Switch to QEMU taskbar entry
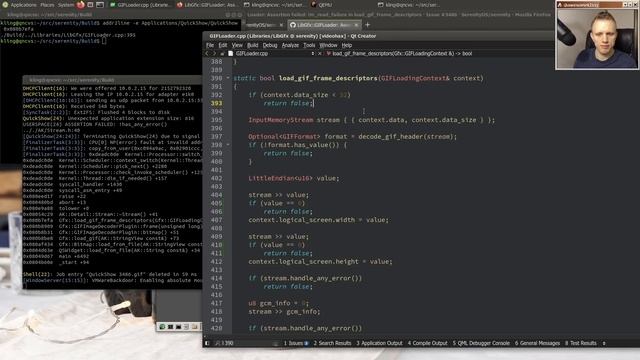The width and height of the screenshot is (640, 360). point(322,5)
